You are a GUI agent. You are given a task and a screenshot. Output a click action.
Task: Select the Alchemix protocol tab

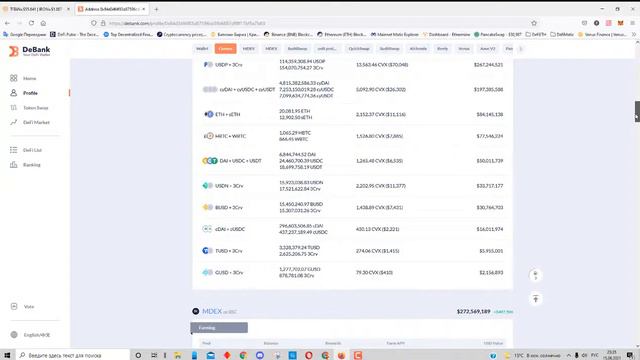tap(418, 49)
